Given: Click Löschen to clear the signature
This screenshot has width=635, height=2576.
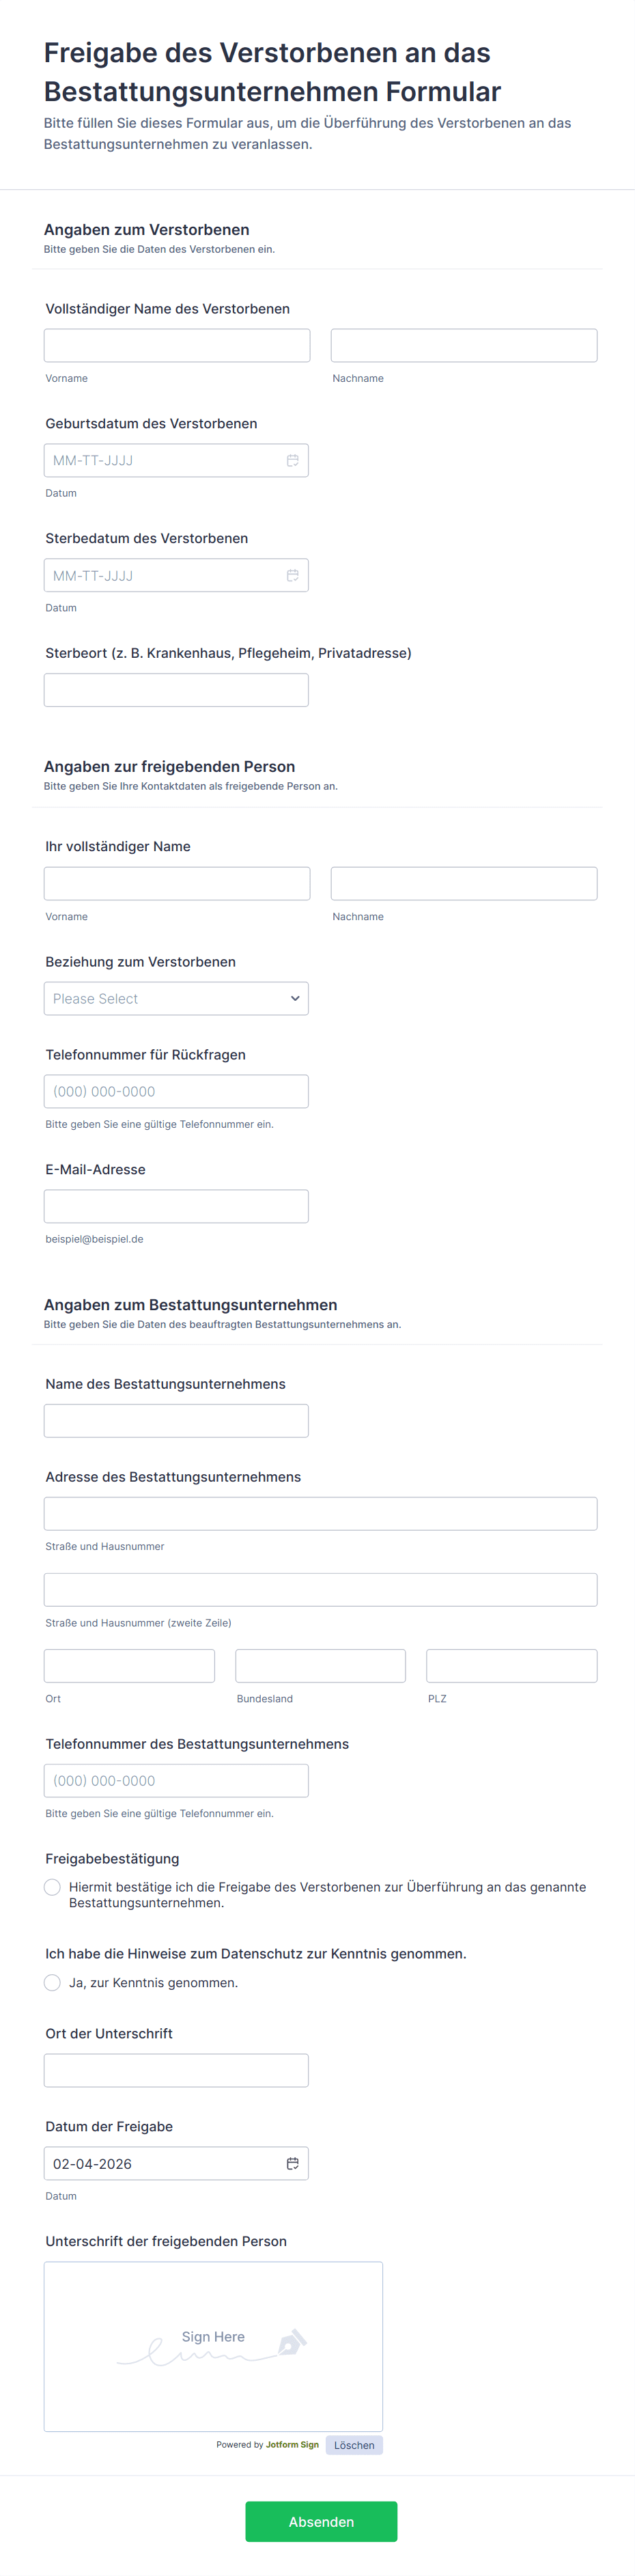Looking at the screenshot, I should click(x=354, y=2445).
